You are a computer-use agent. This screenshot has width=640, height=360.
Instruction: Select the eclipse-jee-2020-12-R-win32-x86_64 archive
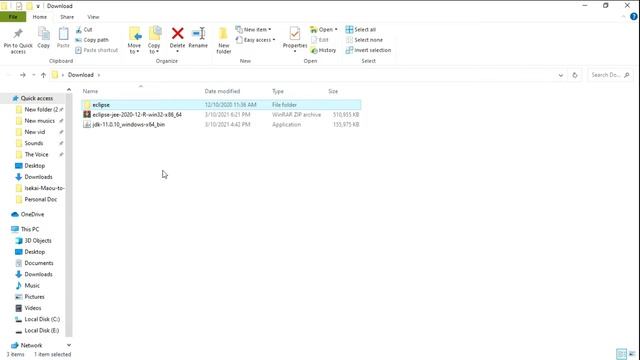(221, 115)
